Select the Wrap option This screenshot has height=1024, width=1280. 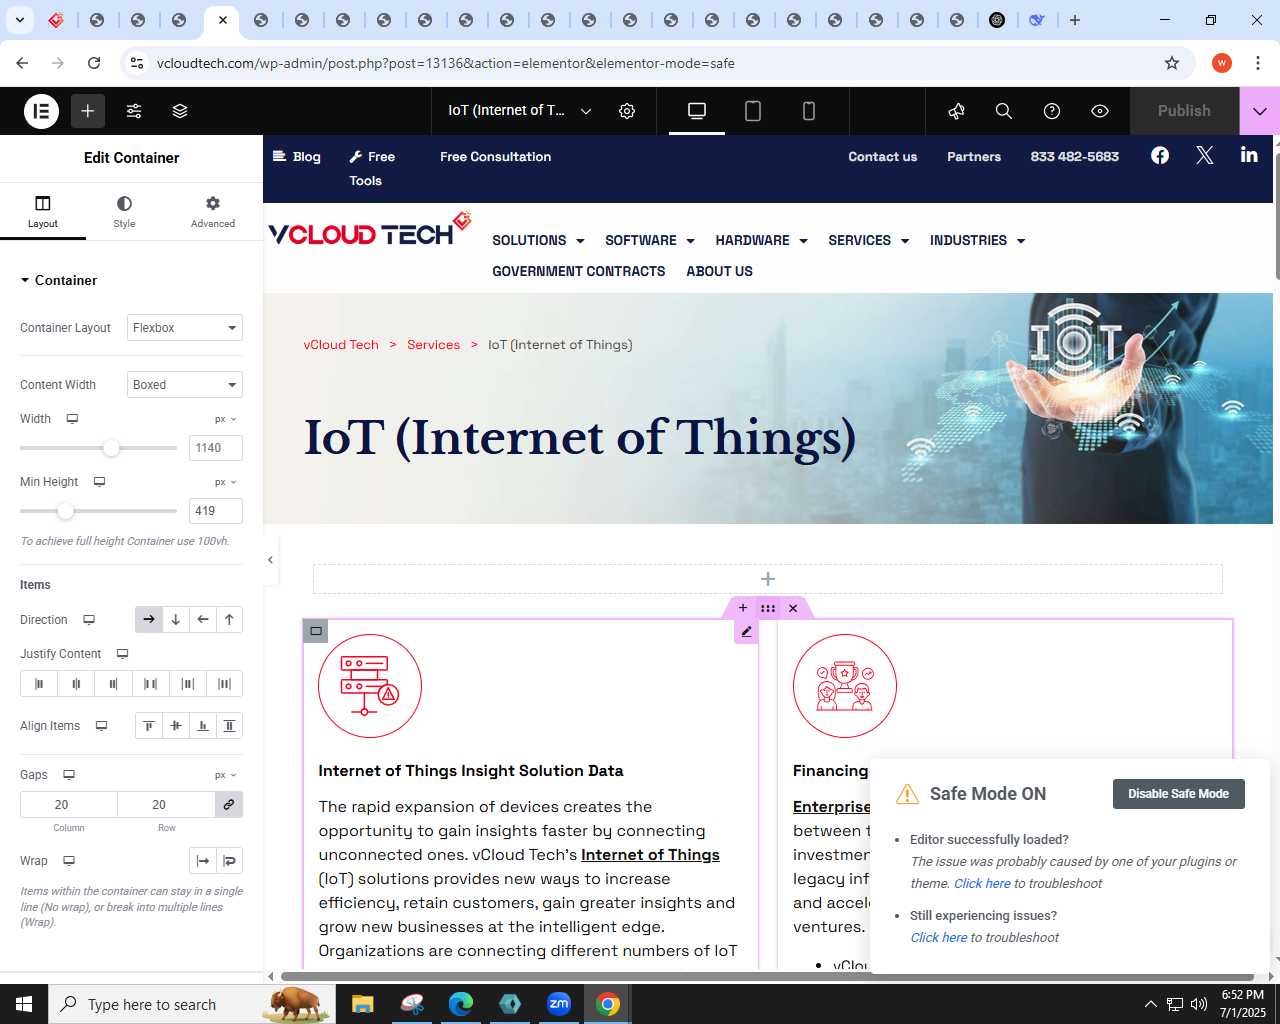point(229,861)
